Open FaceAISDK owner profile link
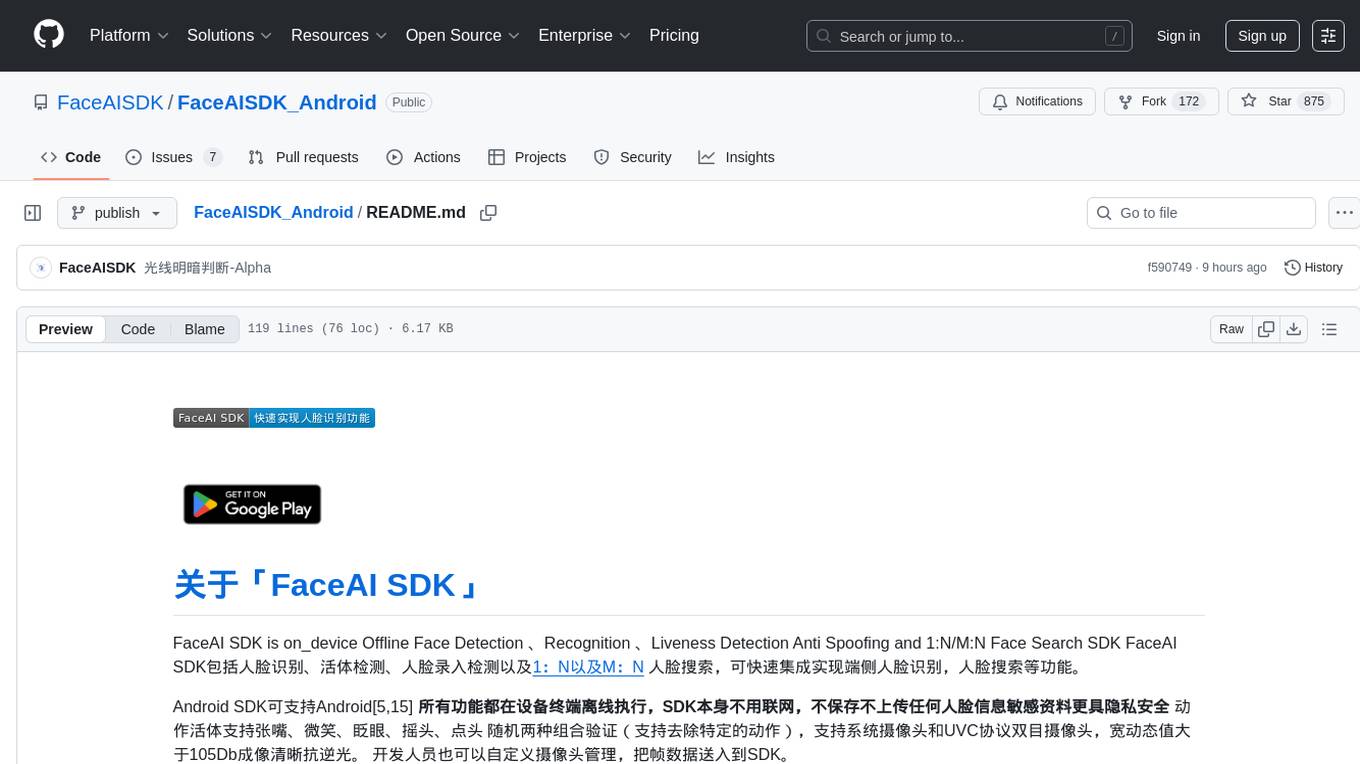 [110, 102]
